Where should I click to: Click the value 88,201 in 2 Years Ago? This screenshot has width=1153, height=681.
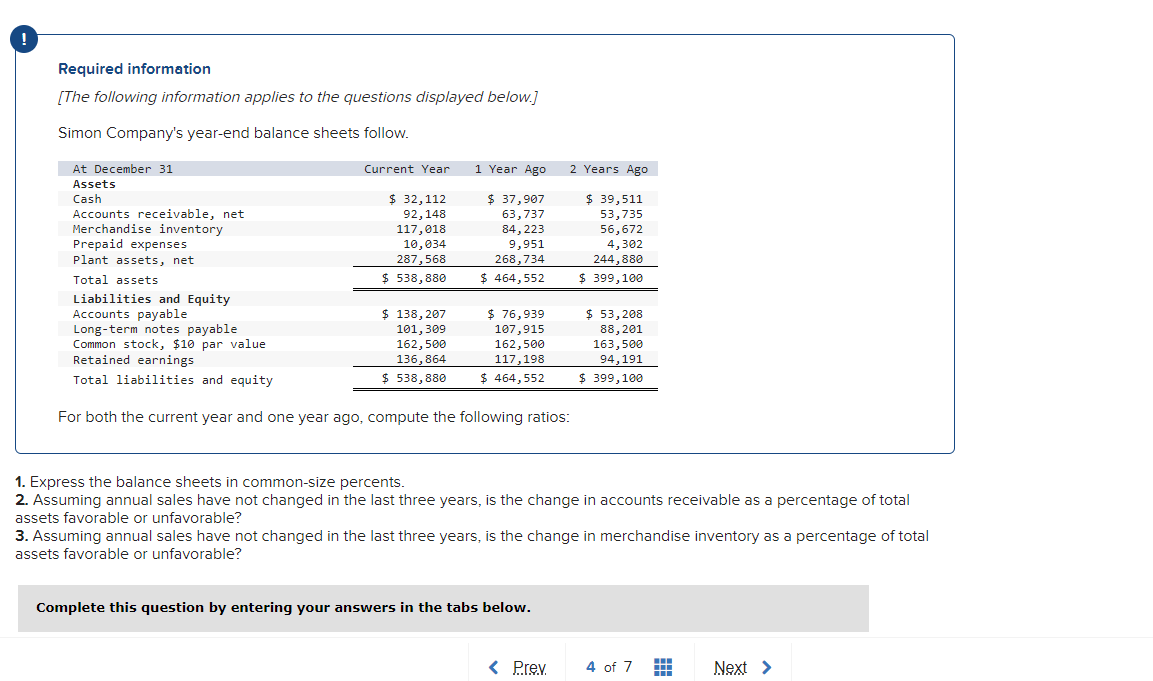click(621, 329)
